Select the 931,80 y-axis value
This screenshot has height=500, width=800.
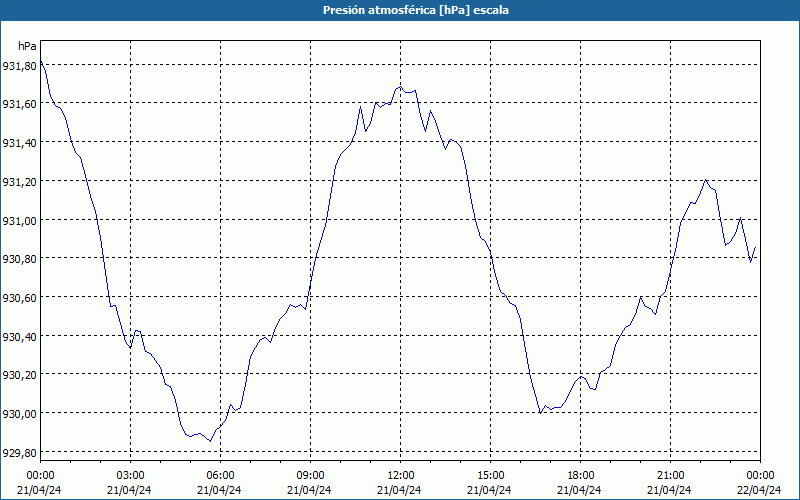tap(19, 65)
